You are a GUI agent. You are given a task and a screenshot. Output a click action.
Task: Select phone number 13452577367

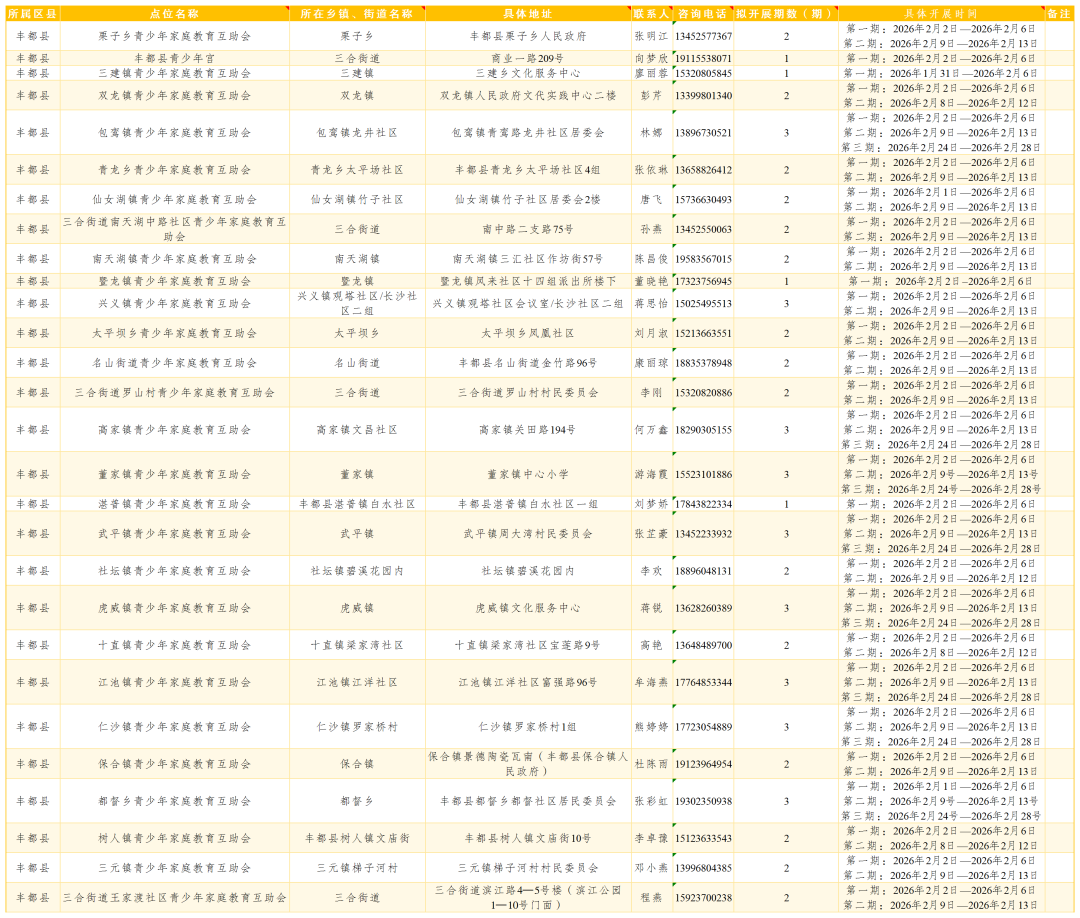(703, 36)
